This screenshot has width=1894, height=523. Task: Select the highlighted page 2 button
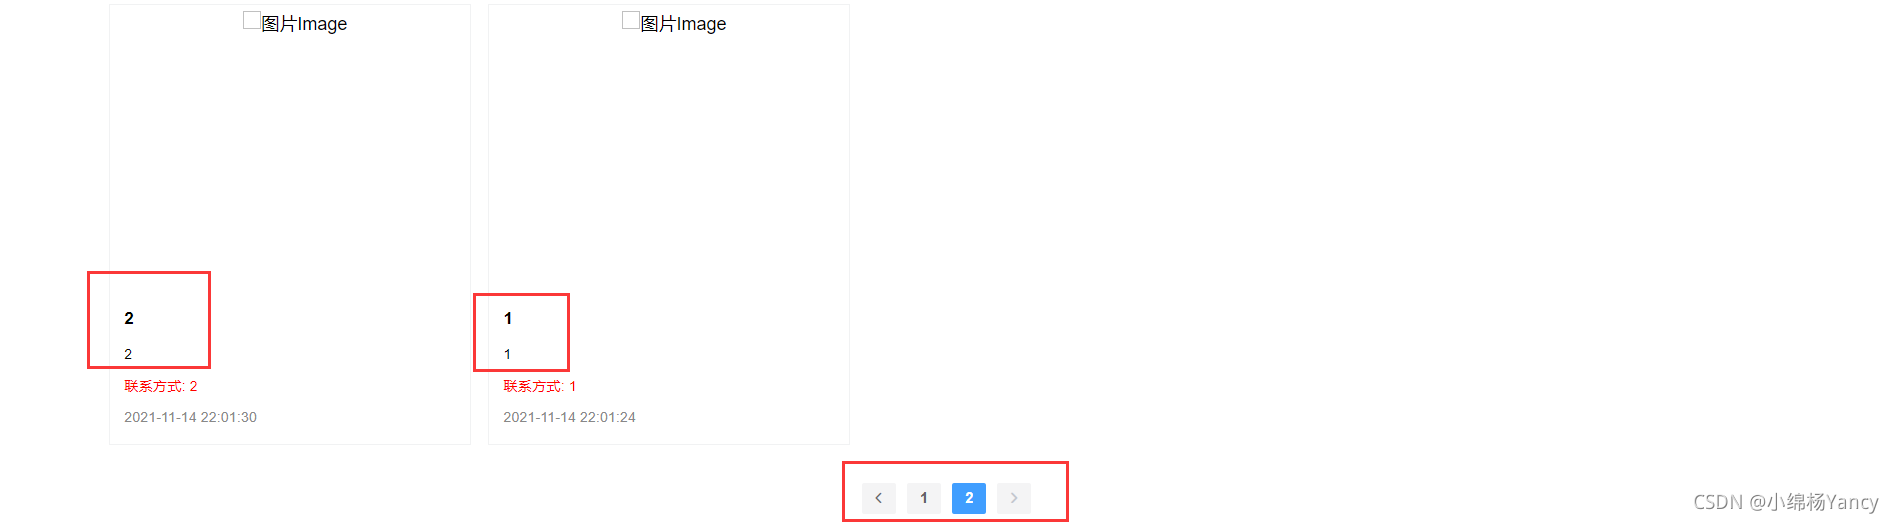(x=969, y=498)
